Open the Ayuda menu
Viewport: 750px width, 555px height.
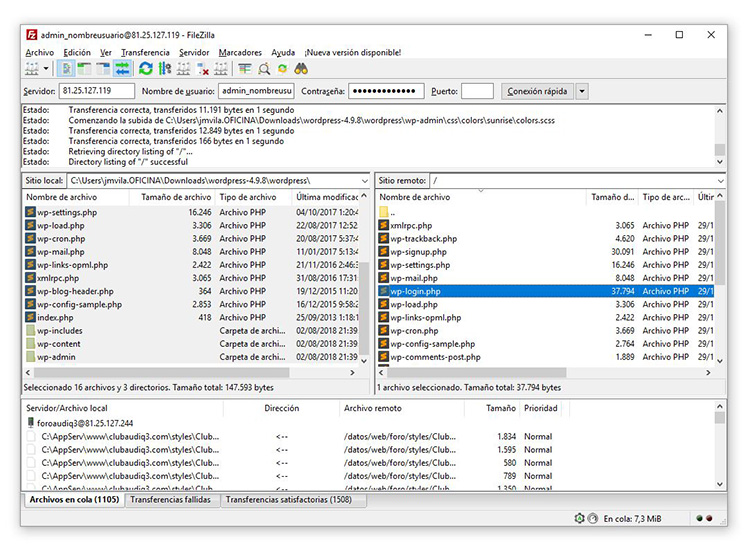(283, 53)
